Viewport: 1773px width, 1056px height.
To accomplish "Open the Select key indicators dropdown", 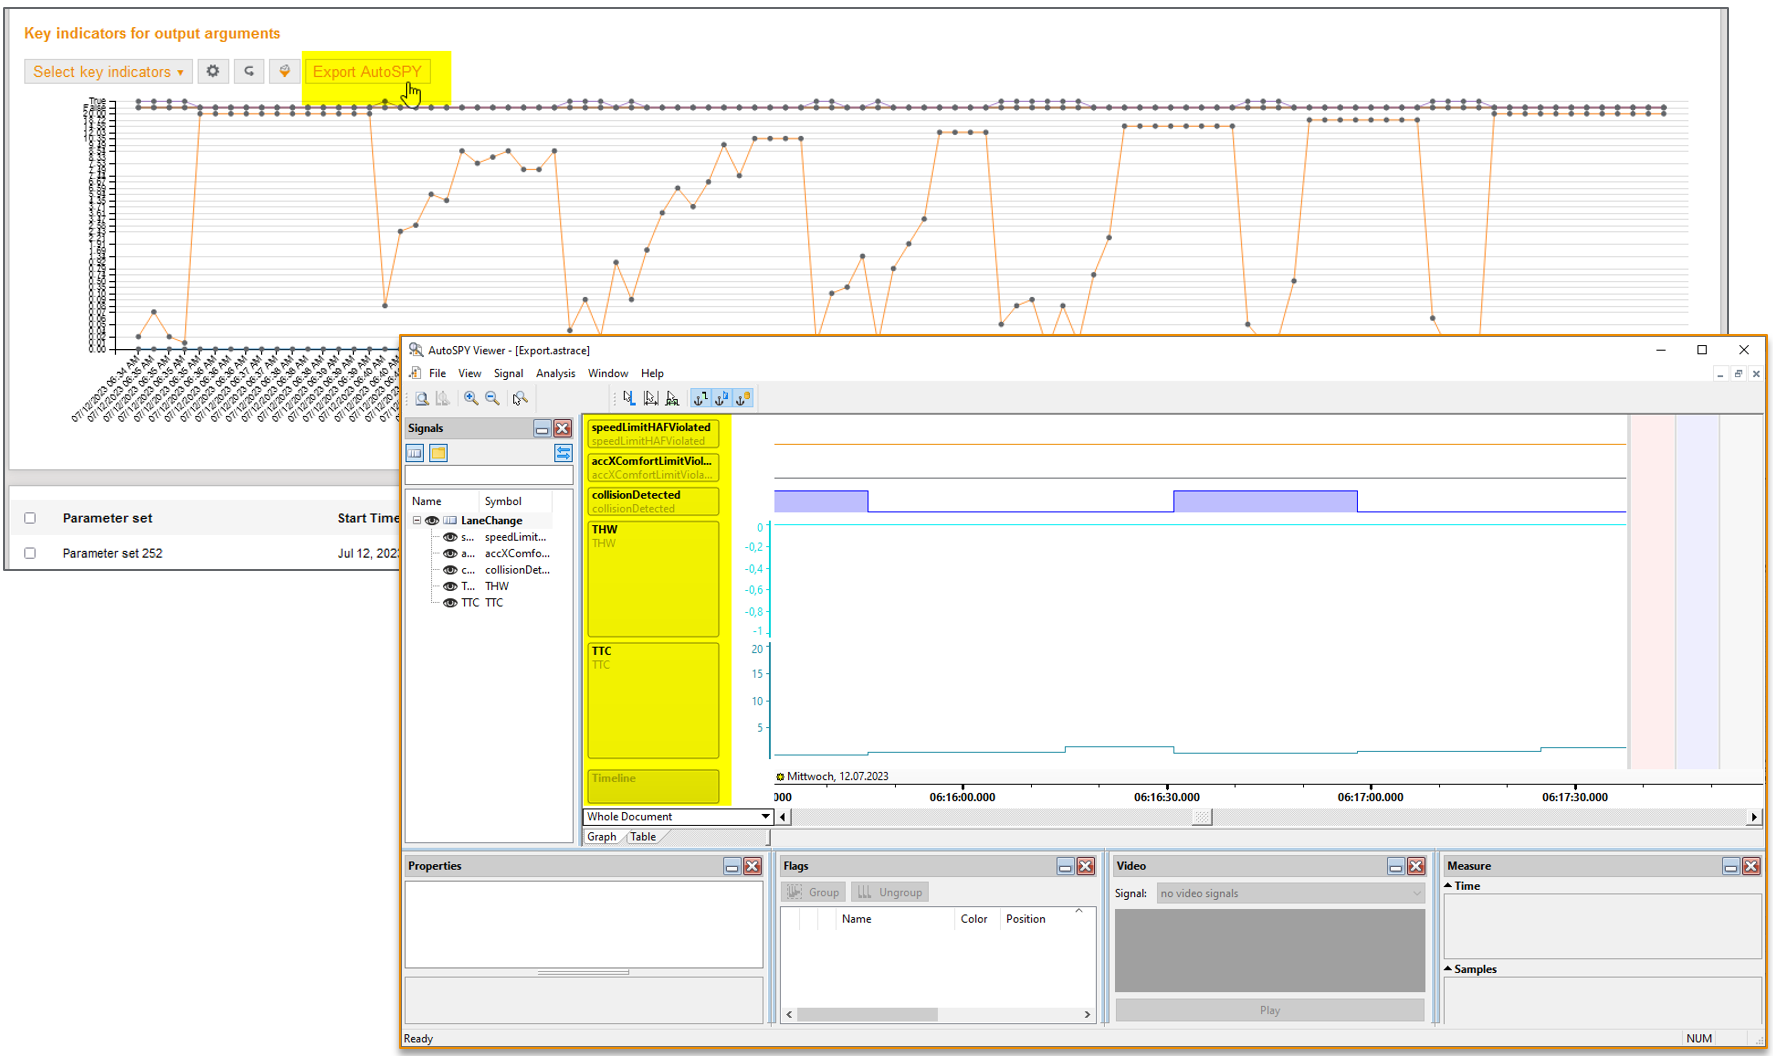I will coord(108,72).
